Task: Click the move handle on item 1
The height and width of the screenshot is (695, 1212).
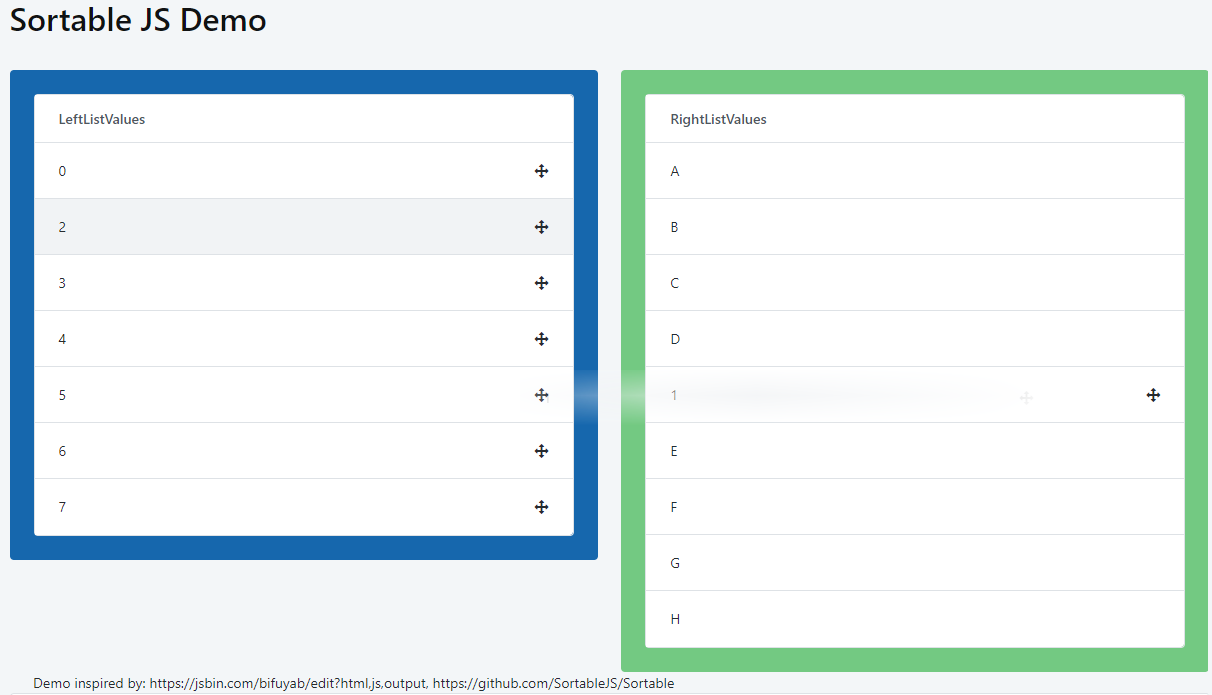Action: (x=1153, y=395)
